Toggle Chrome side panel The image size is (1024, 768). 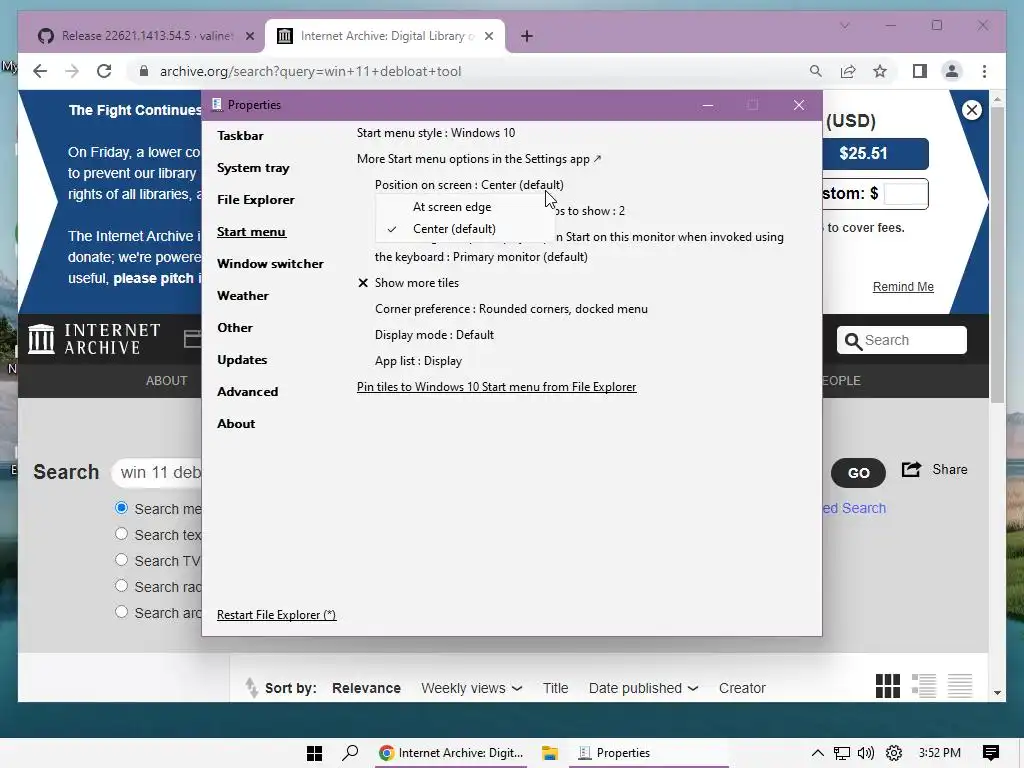(920, 71)
